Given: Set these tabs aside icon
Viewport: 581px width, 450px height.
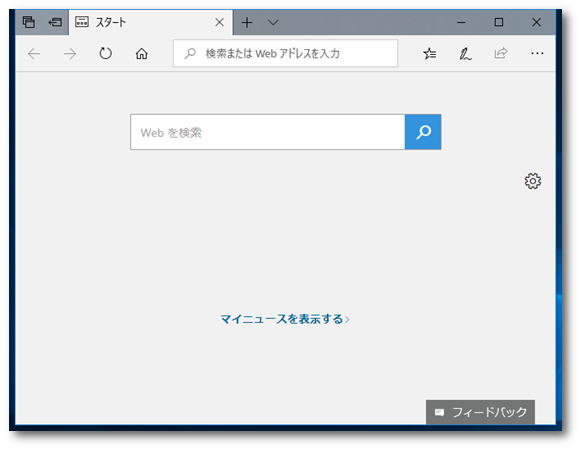Looking at the screenshot, I should click(x=56, y=23).
